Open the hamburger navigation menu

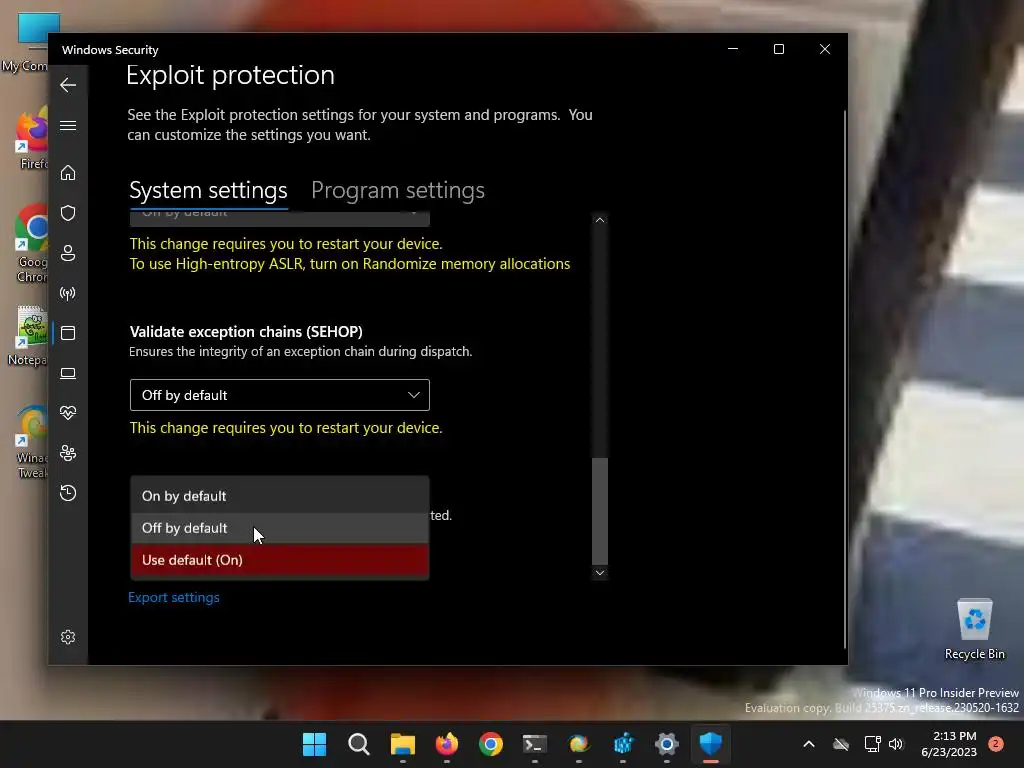[x=68, y=125]
